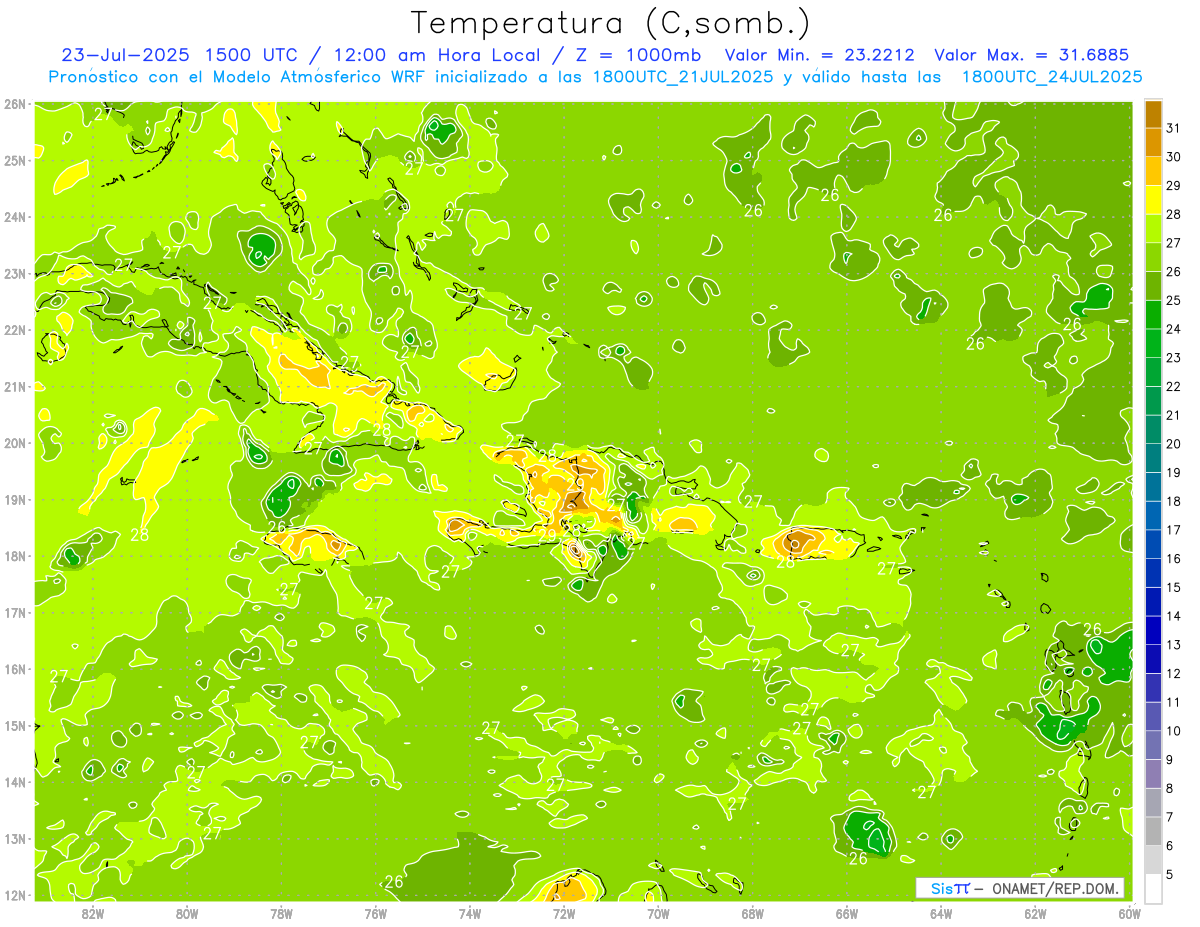Viewport: 1200px width, 927px height.
Task: Click the colorbar label '24'
Action: [1174, 329]
